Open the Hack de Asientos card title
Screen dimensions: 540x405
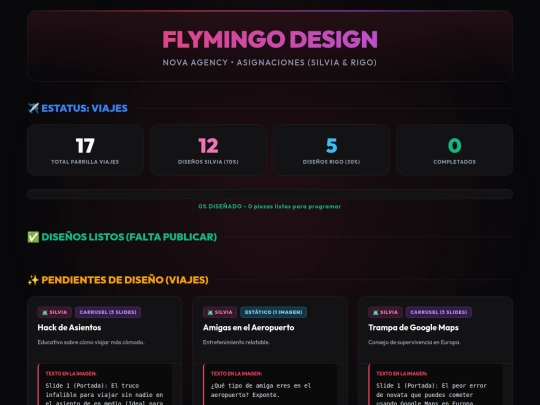69,328
